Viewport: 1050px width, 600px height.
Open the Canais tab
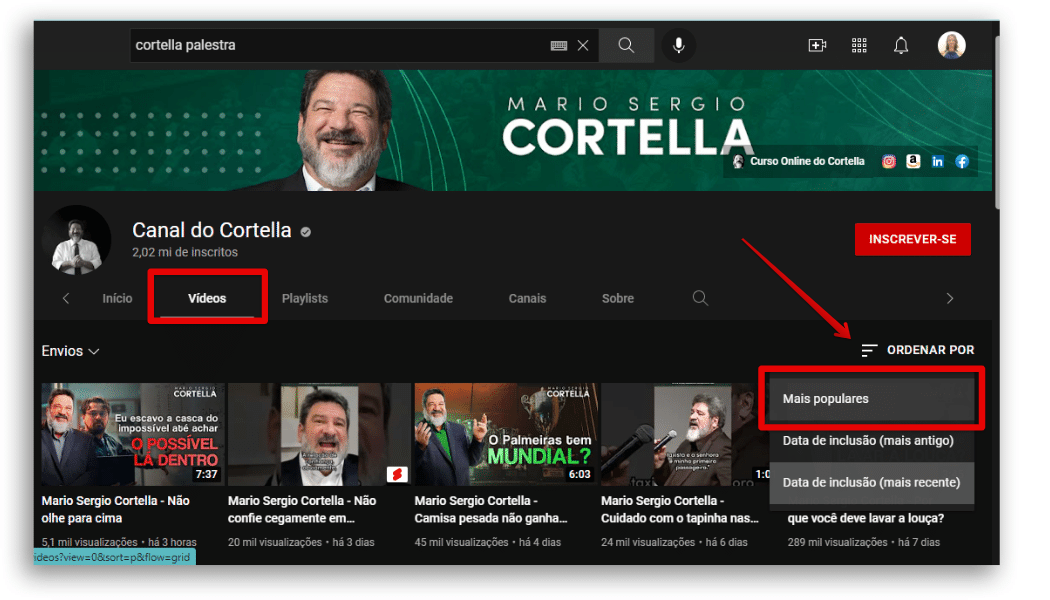(527, 298)
